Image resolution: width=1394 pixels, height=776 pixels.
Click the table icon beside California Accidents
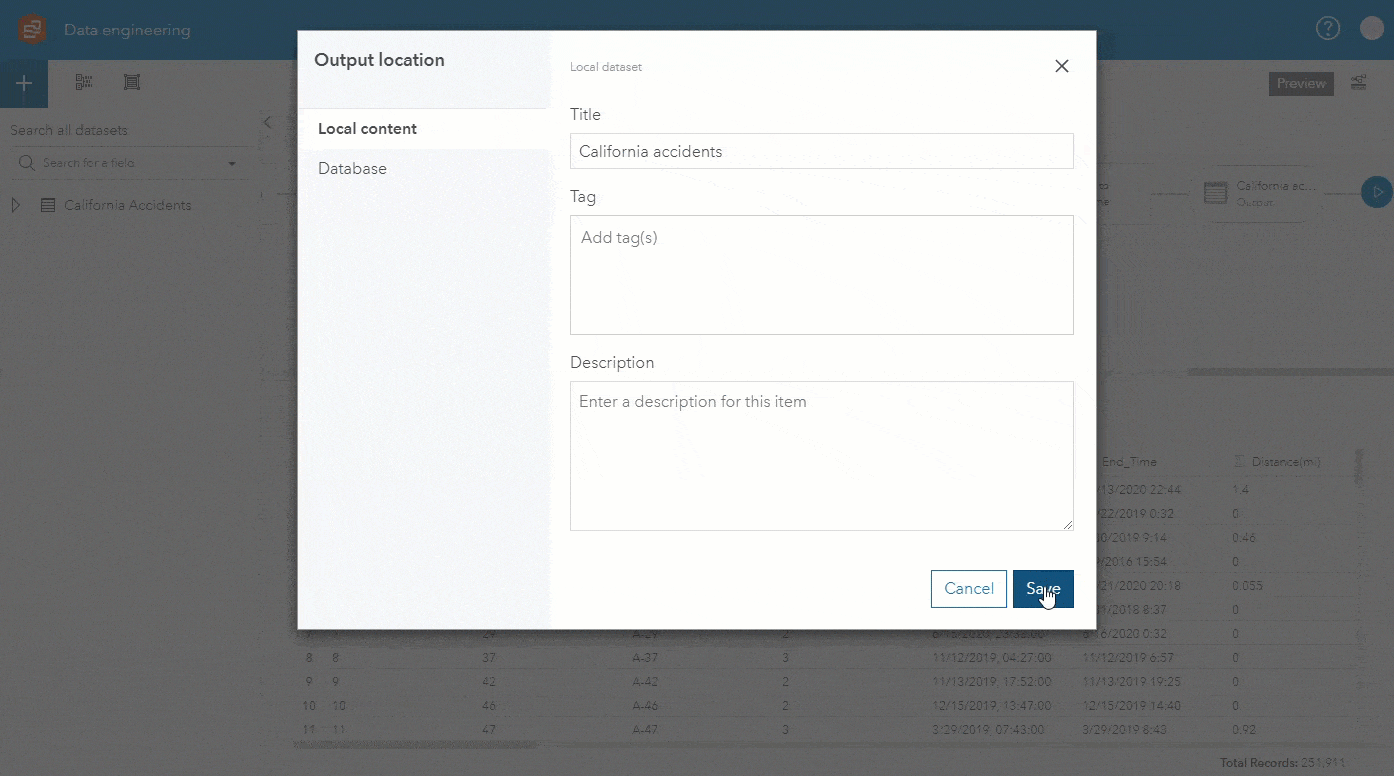(48, 204)
